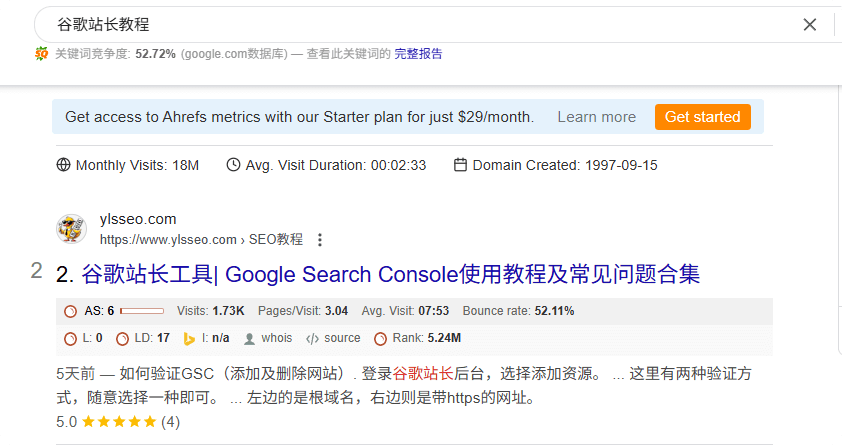Image resolution: width=842 pixels, height=445 pixels.
Task: Click the Semrush icon beside LD: 17
Action: click(122, 339)
